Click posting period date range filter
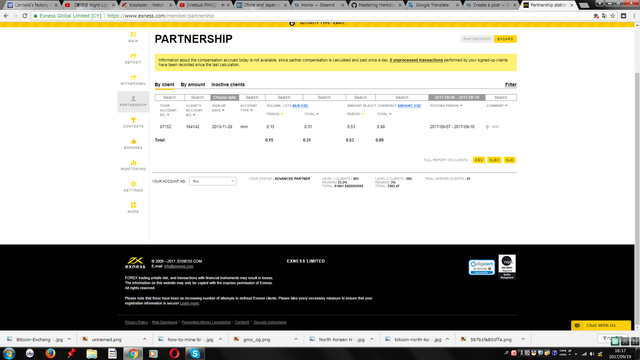The image size is (640, 360). (x=457, y=97)
